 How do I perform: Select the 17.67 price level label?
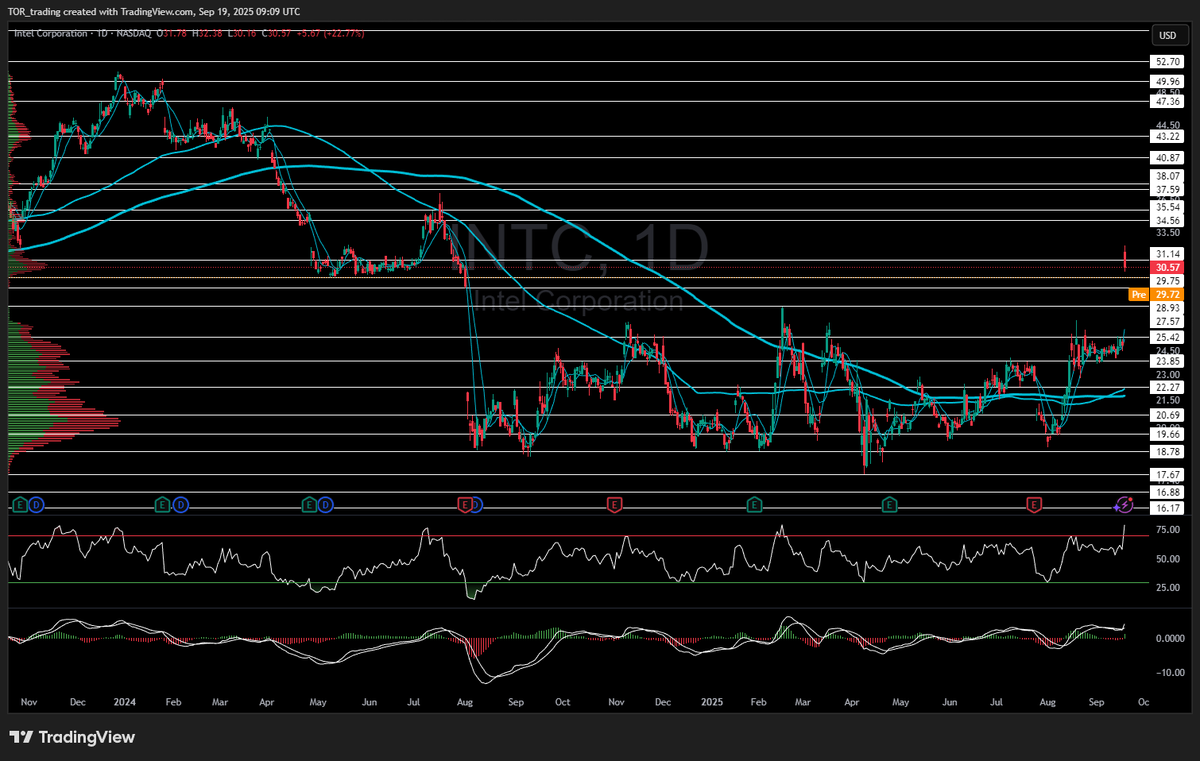pyautogui.click(x=1168, y=474)
